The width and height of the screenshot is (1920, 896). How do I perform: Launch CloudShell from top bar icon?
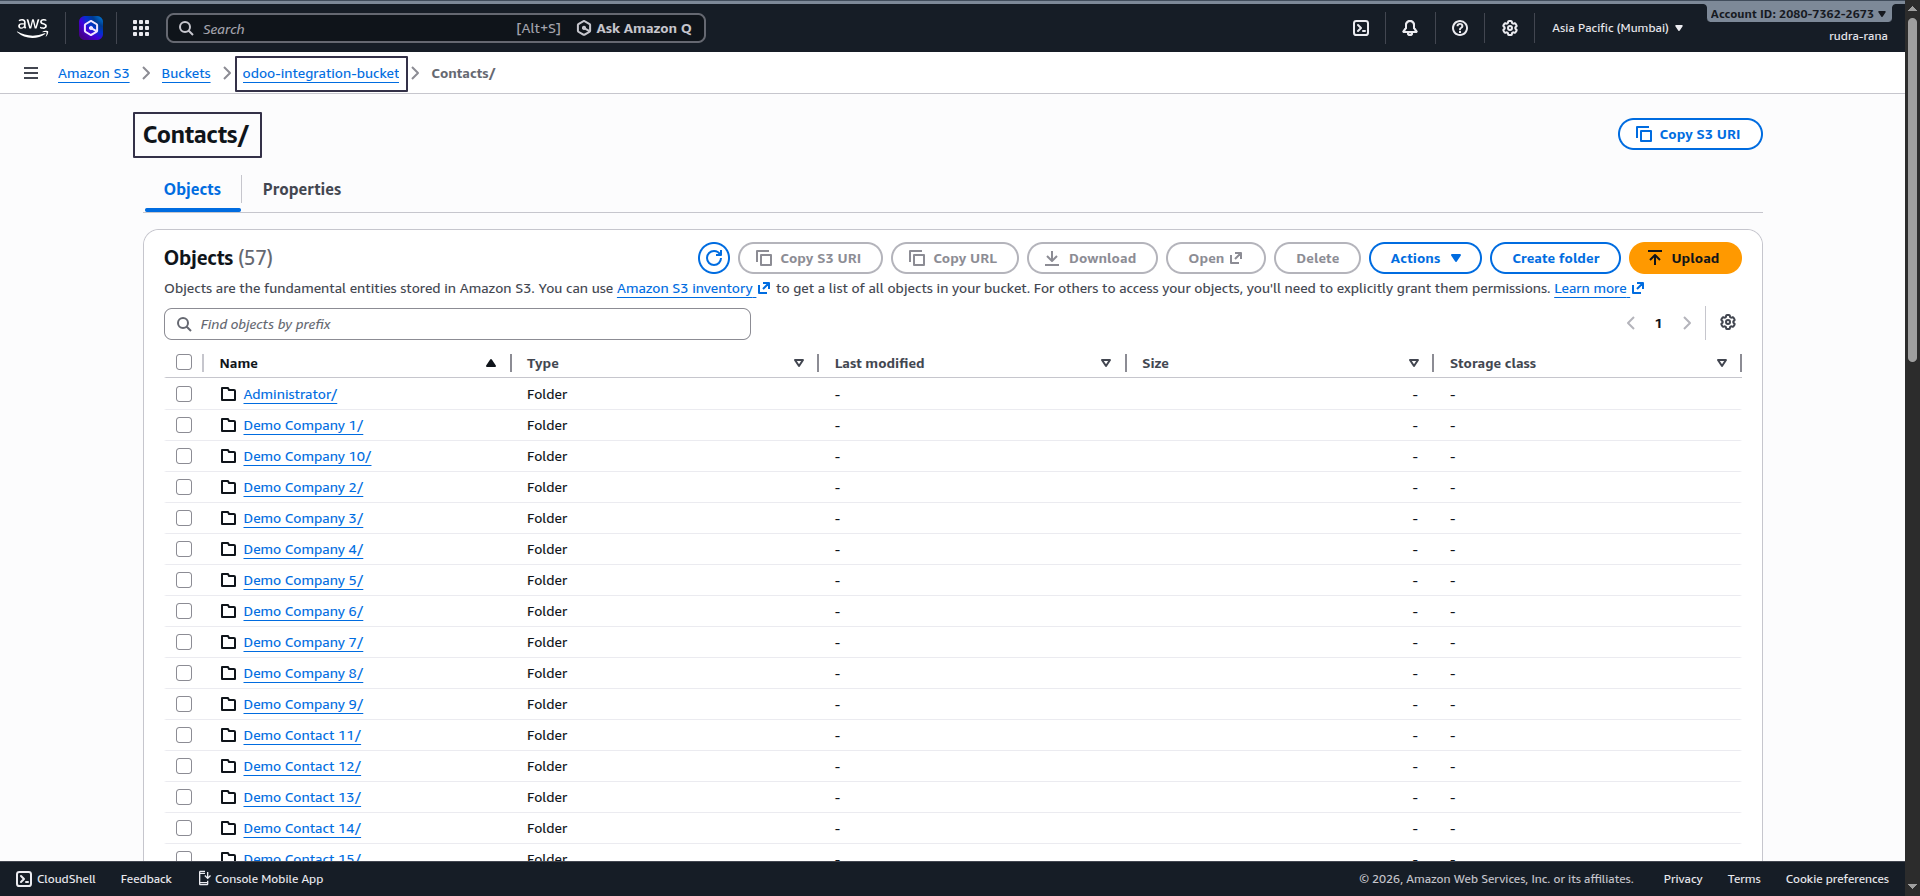1361,28
